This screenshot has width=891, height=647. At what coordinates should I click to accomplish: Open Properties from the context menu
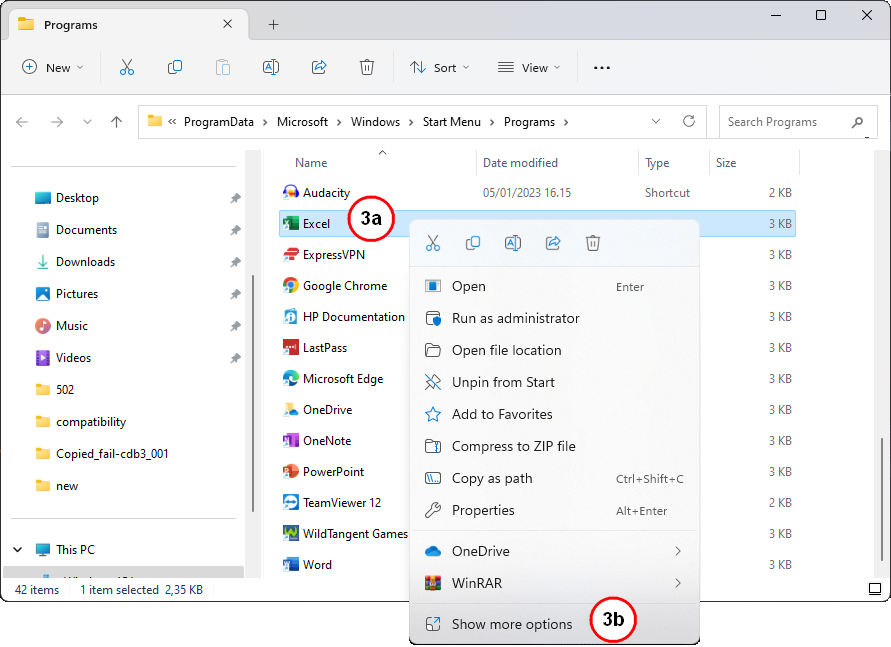[554, 510]
